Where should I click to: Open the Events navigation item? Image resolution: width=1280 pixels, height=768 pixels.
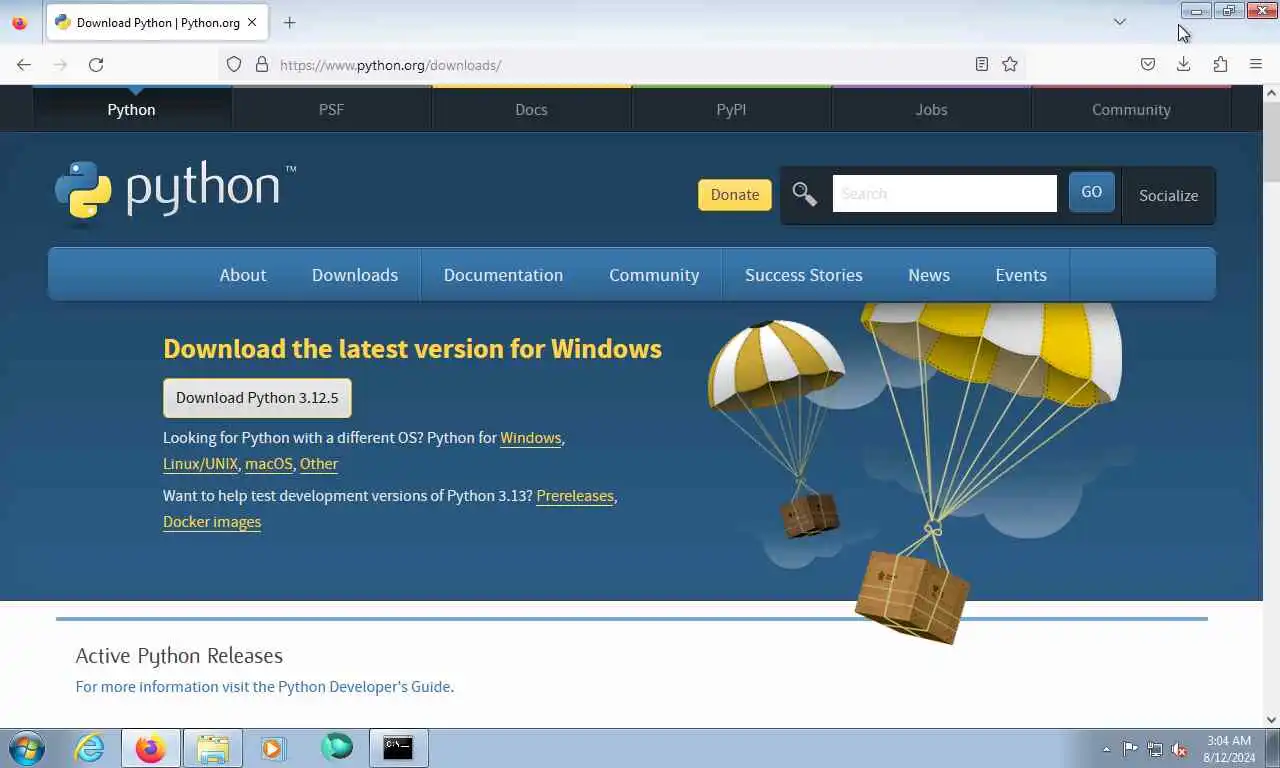tap(1021, 275)
